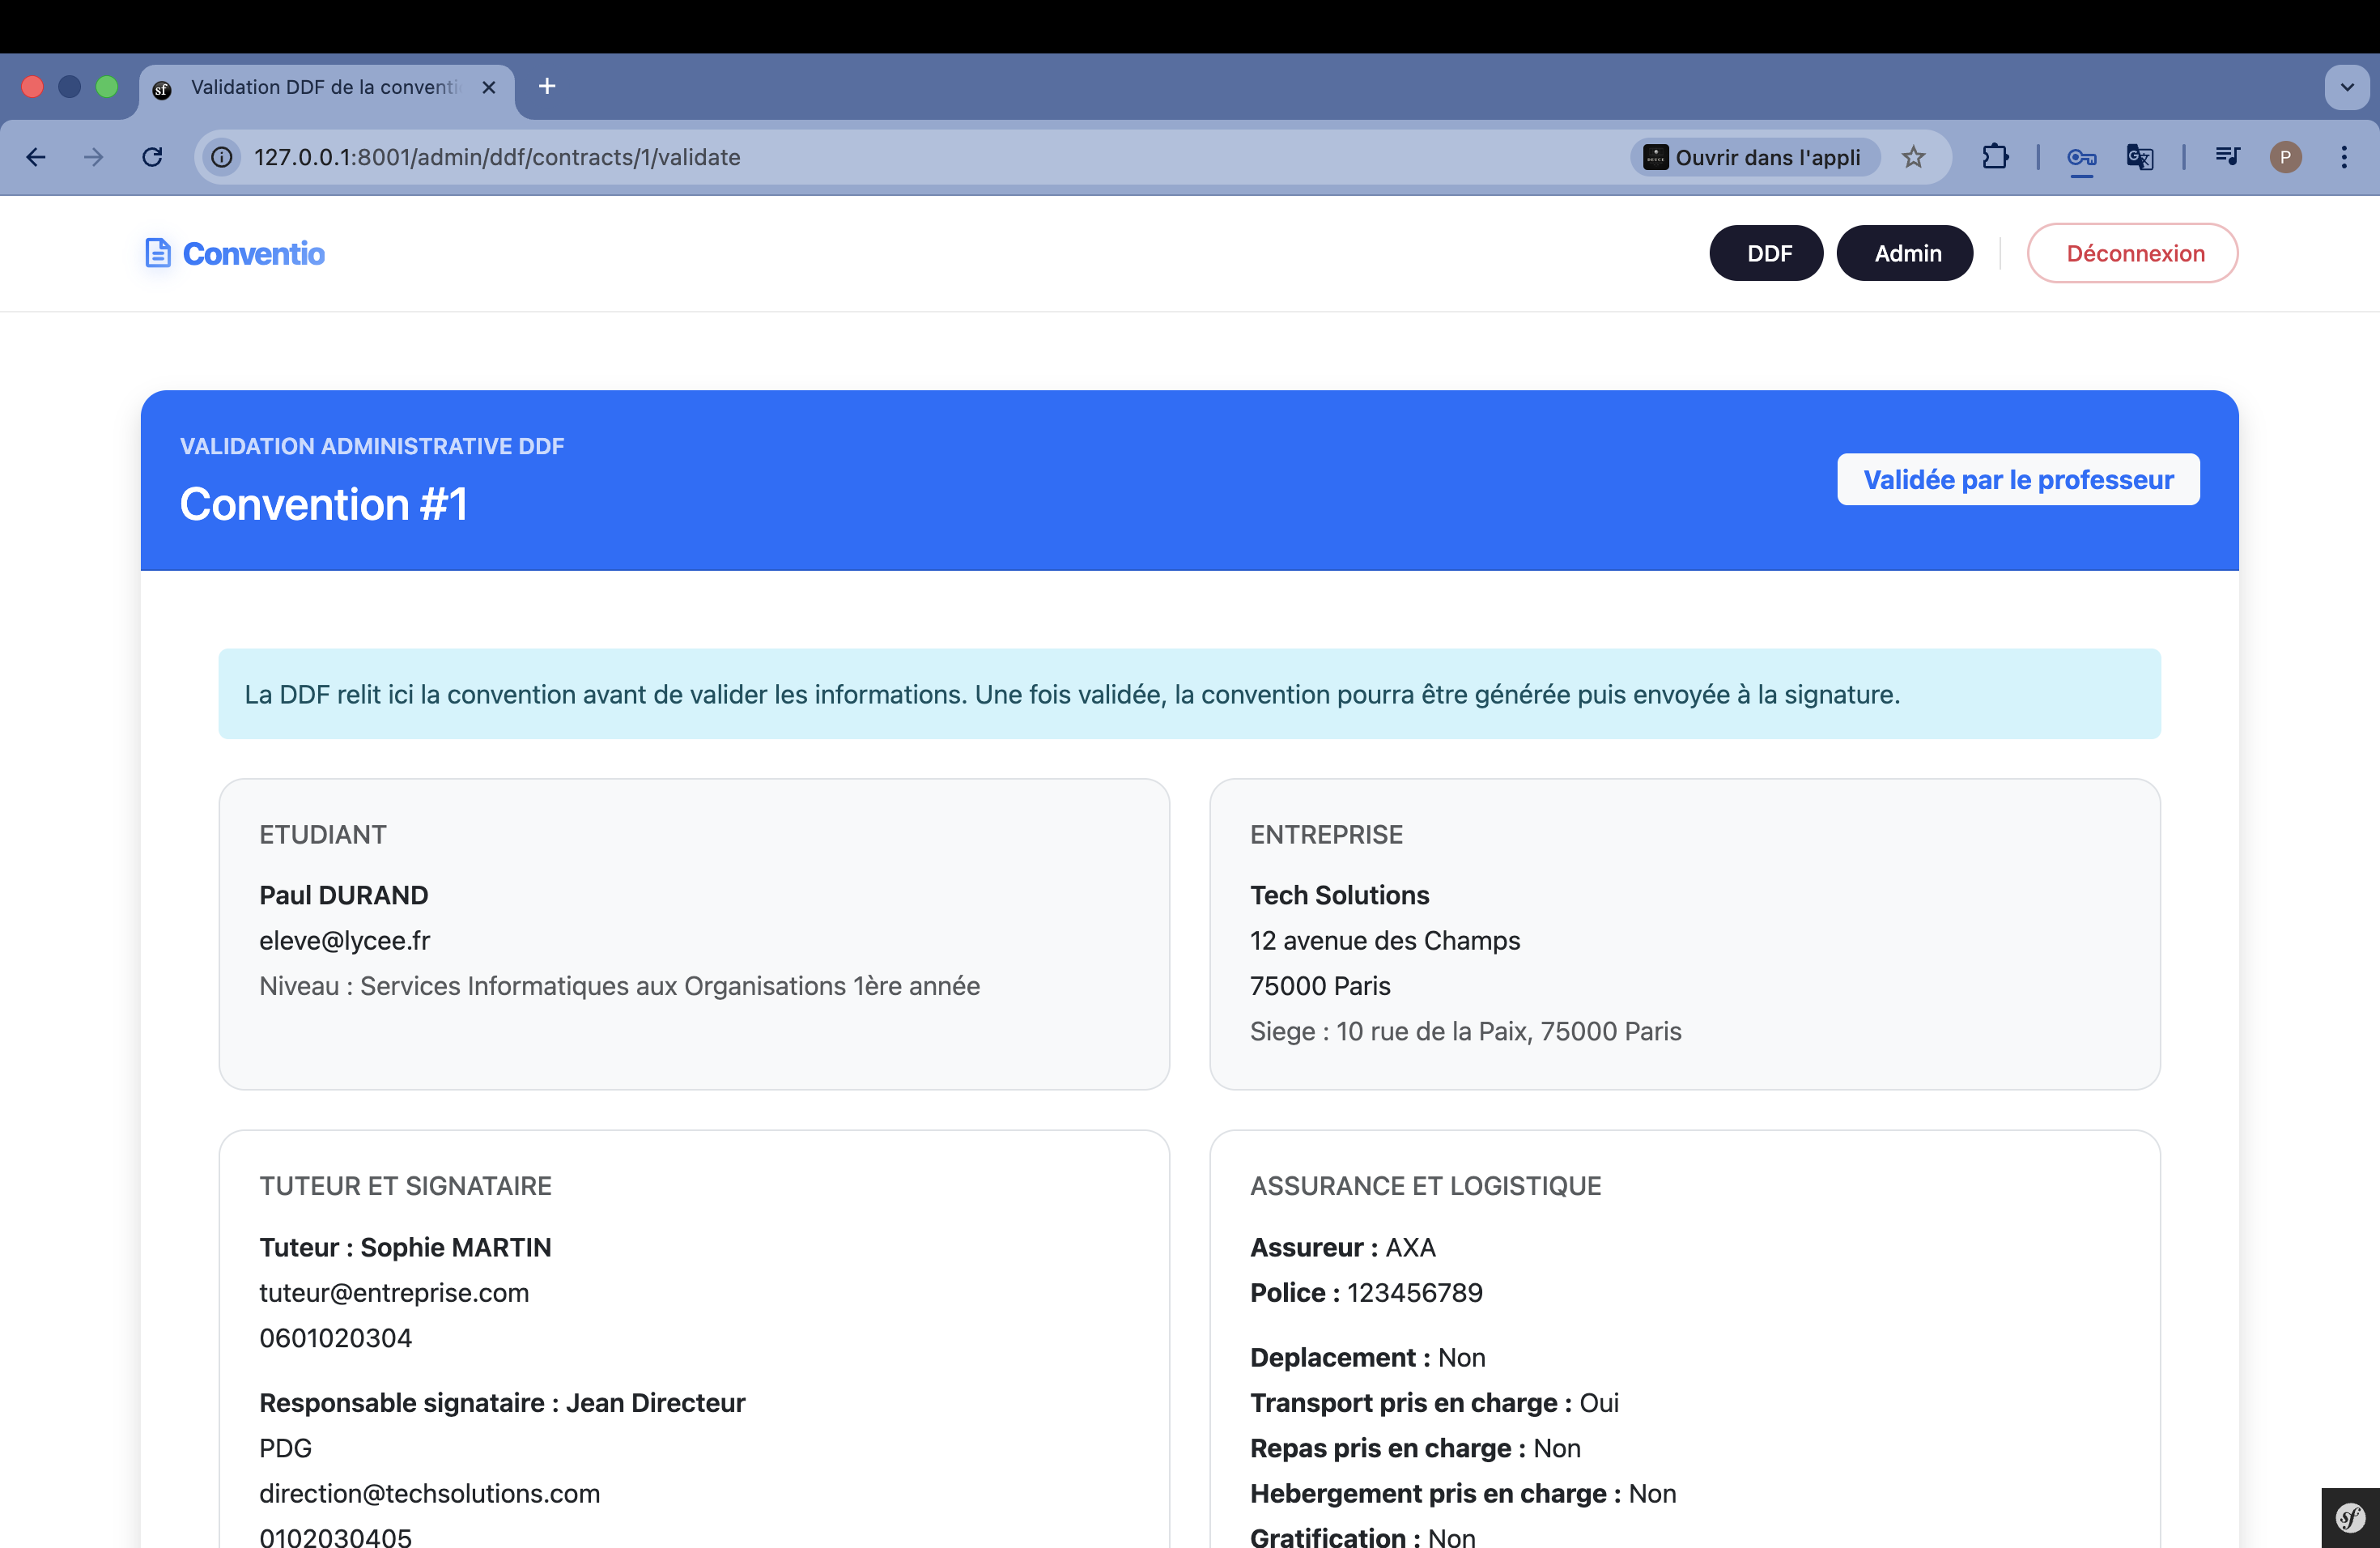Open the tab search chevron
The height and width of the screenshot is (1548, 2380).
point(2346,87)
